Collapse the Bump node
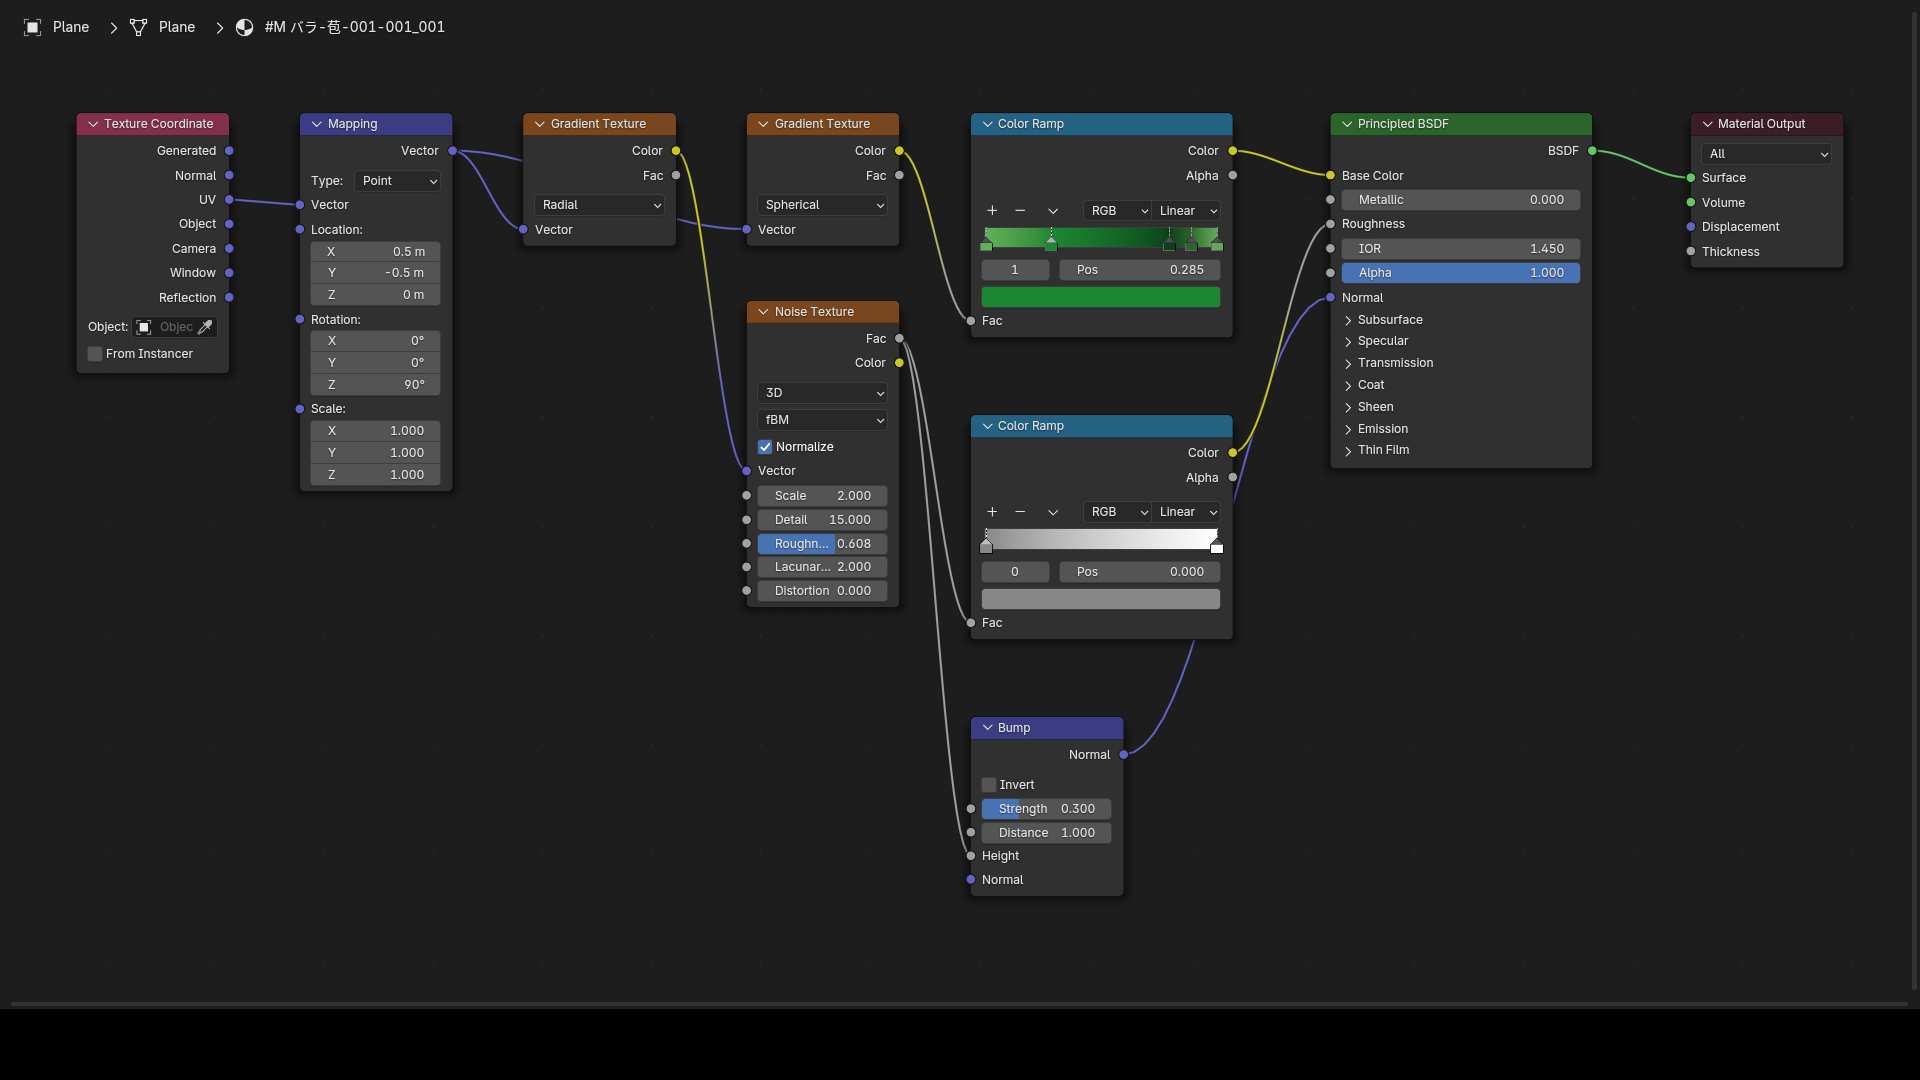Viewport: 1920px width, 1080px height. 987,728
